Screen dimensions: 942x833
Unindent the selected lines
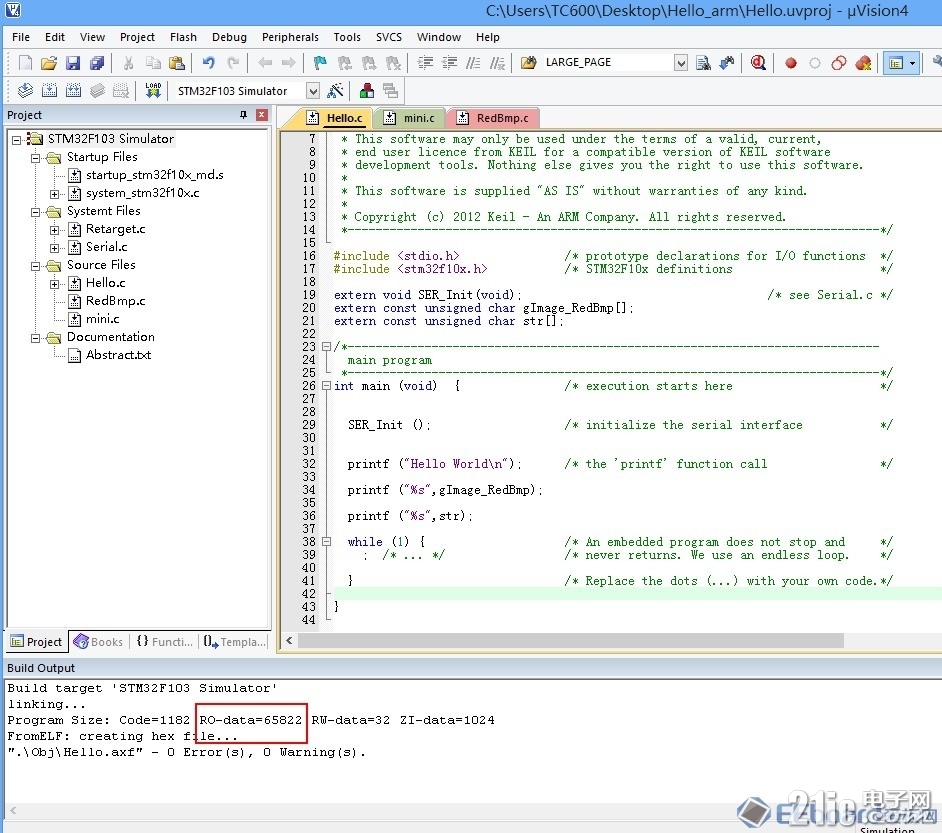[x=449, y=62]
